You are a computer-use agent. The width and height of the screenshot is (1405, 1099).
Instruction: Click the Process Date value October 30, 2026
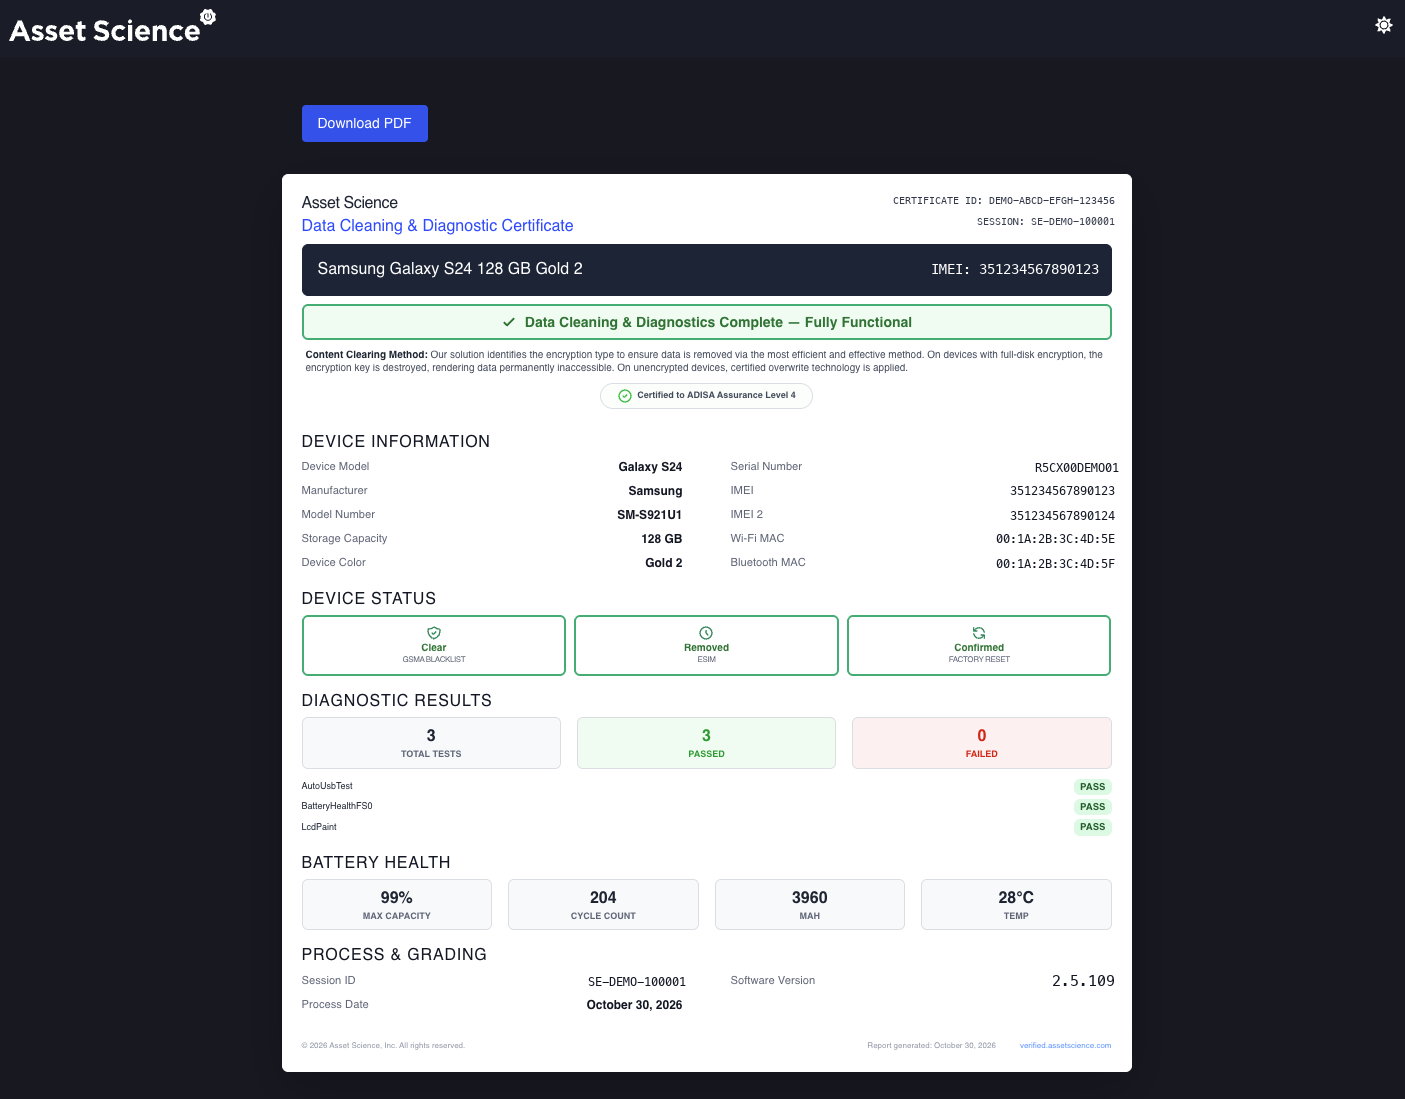tap(635, 1005)
